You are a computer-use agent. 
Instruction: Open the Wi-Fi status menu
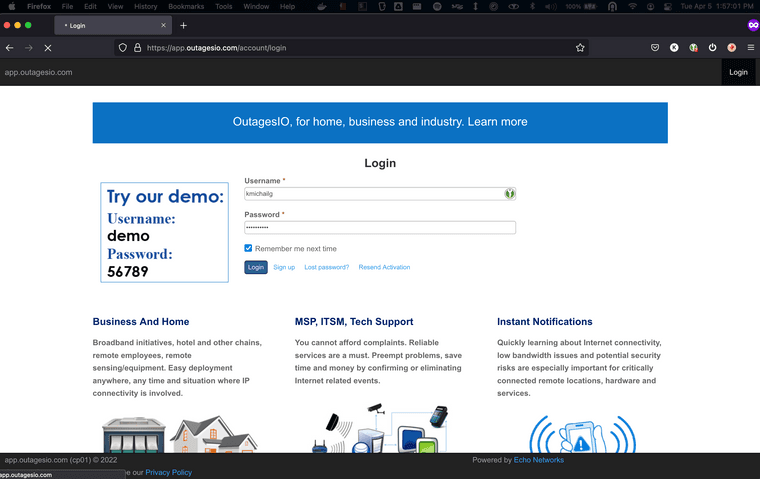632,6
